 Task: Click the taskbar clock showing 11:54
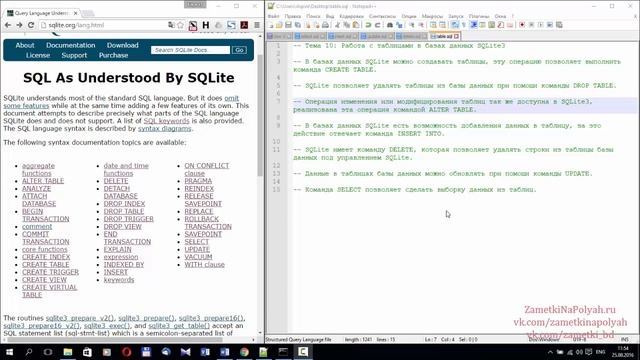click(x=623, y=352)
